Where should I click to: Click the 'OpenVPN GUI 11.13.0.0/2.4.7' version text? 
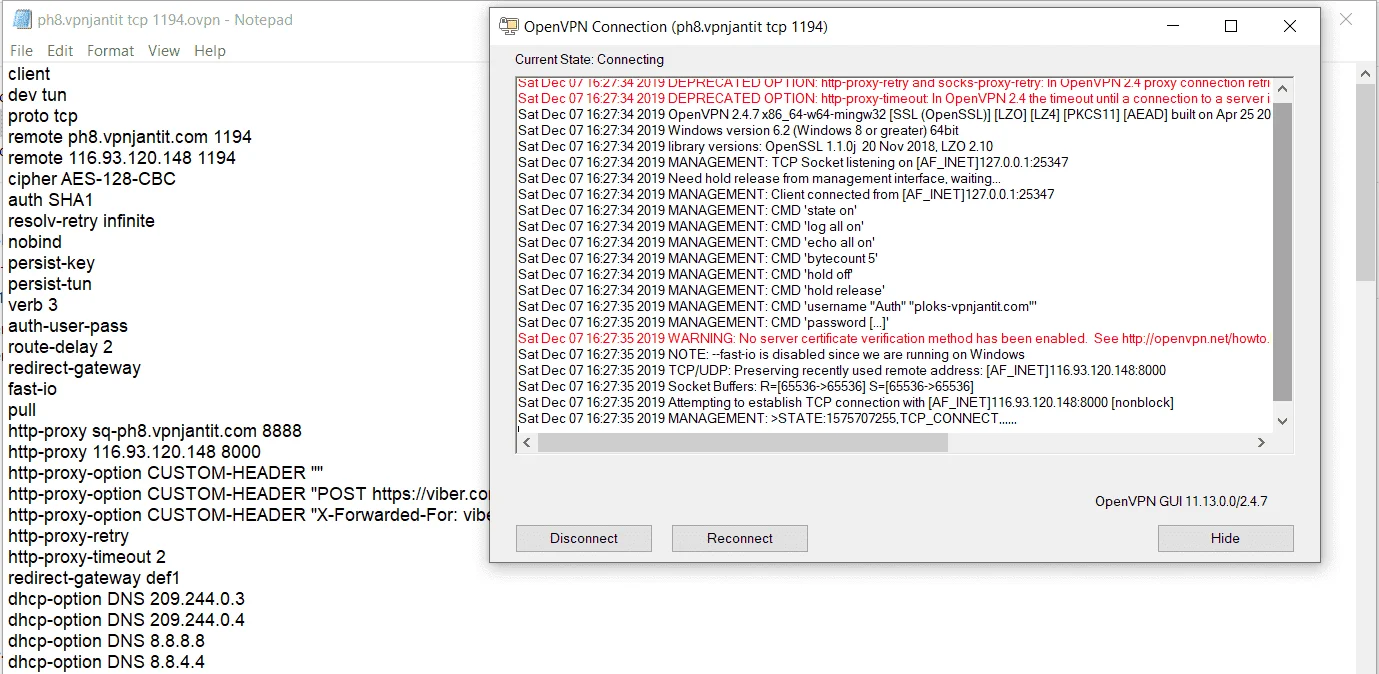(1181, 502)
